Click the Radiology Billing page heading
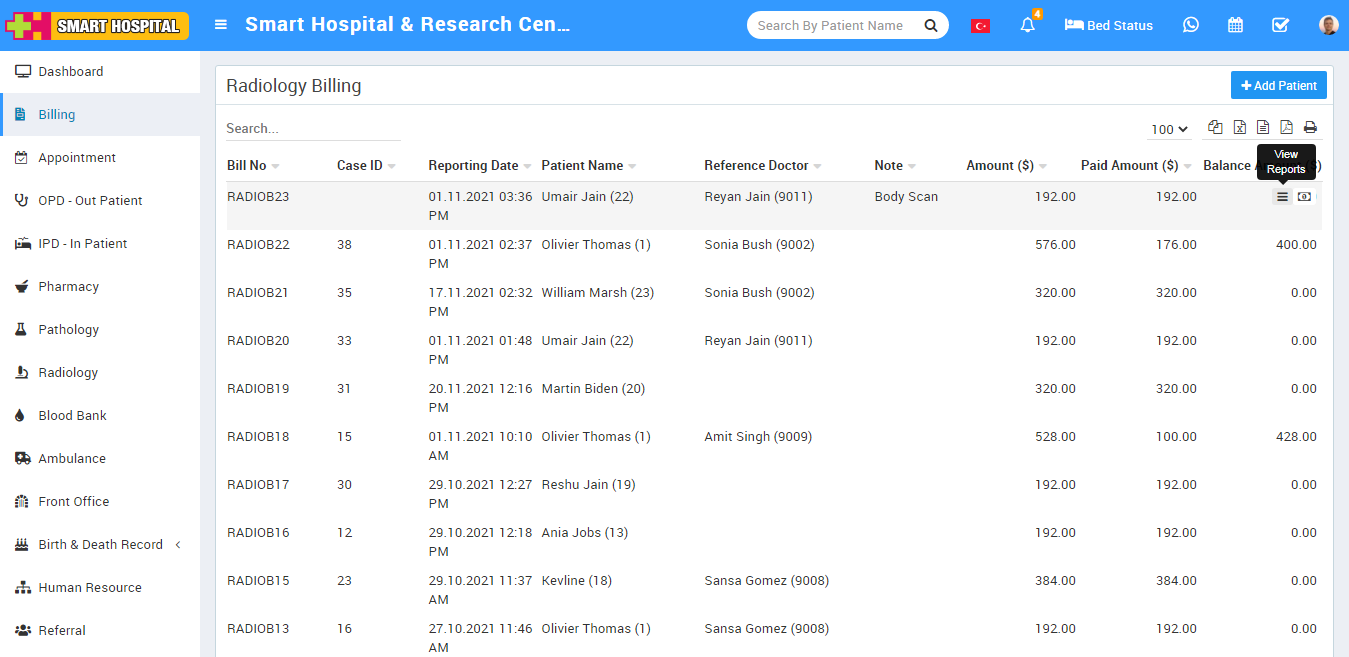 tap(294, 86)
